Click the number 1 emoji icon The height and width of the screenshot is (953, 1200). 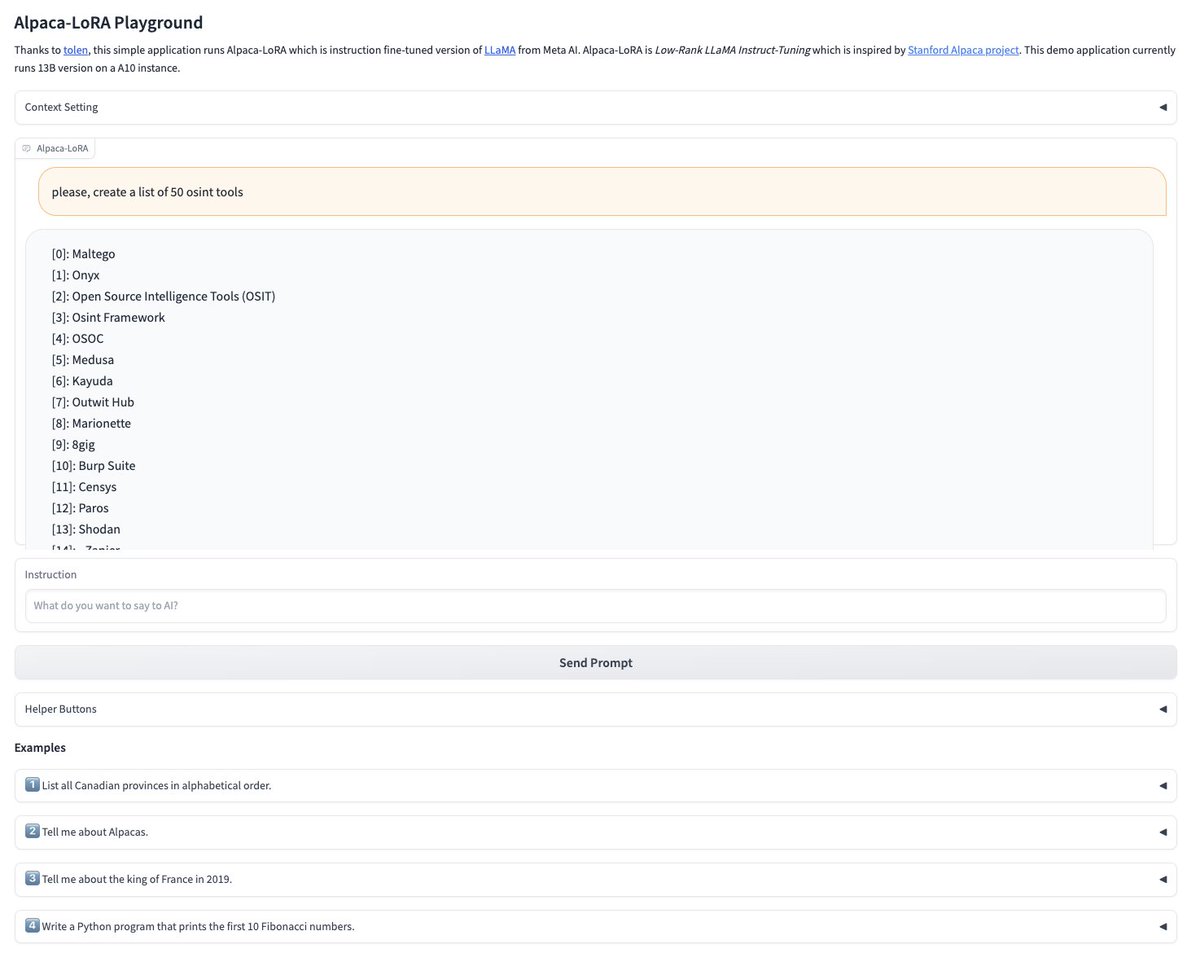point(32,785)
